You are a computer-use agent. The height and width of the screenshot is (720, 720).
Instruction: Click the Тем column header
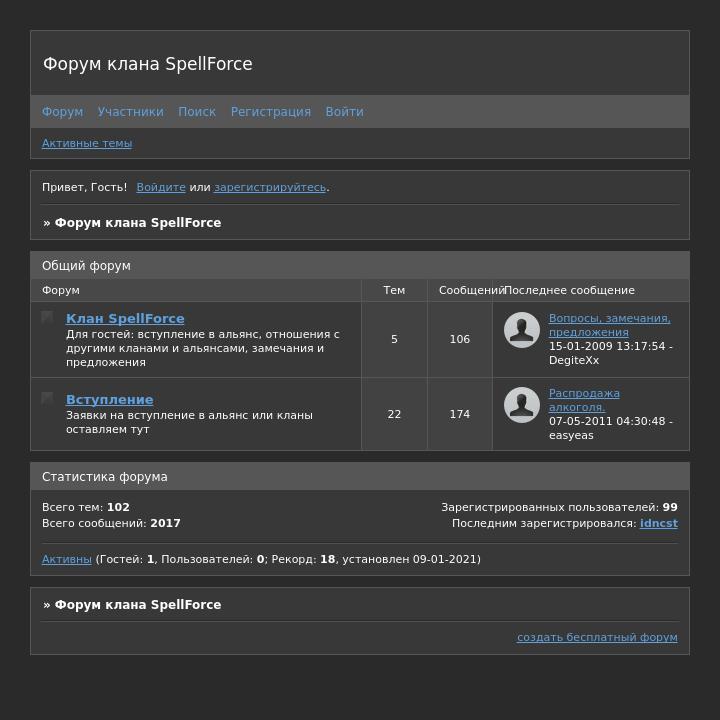[x=394, y=290]
